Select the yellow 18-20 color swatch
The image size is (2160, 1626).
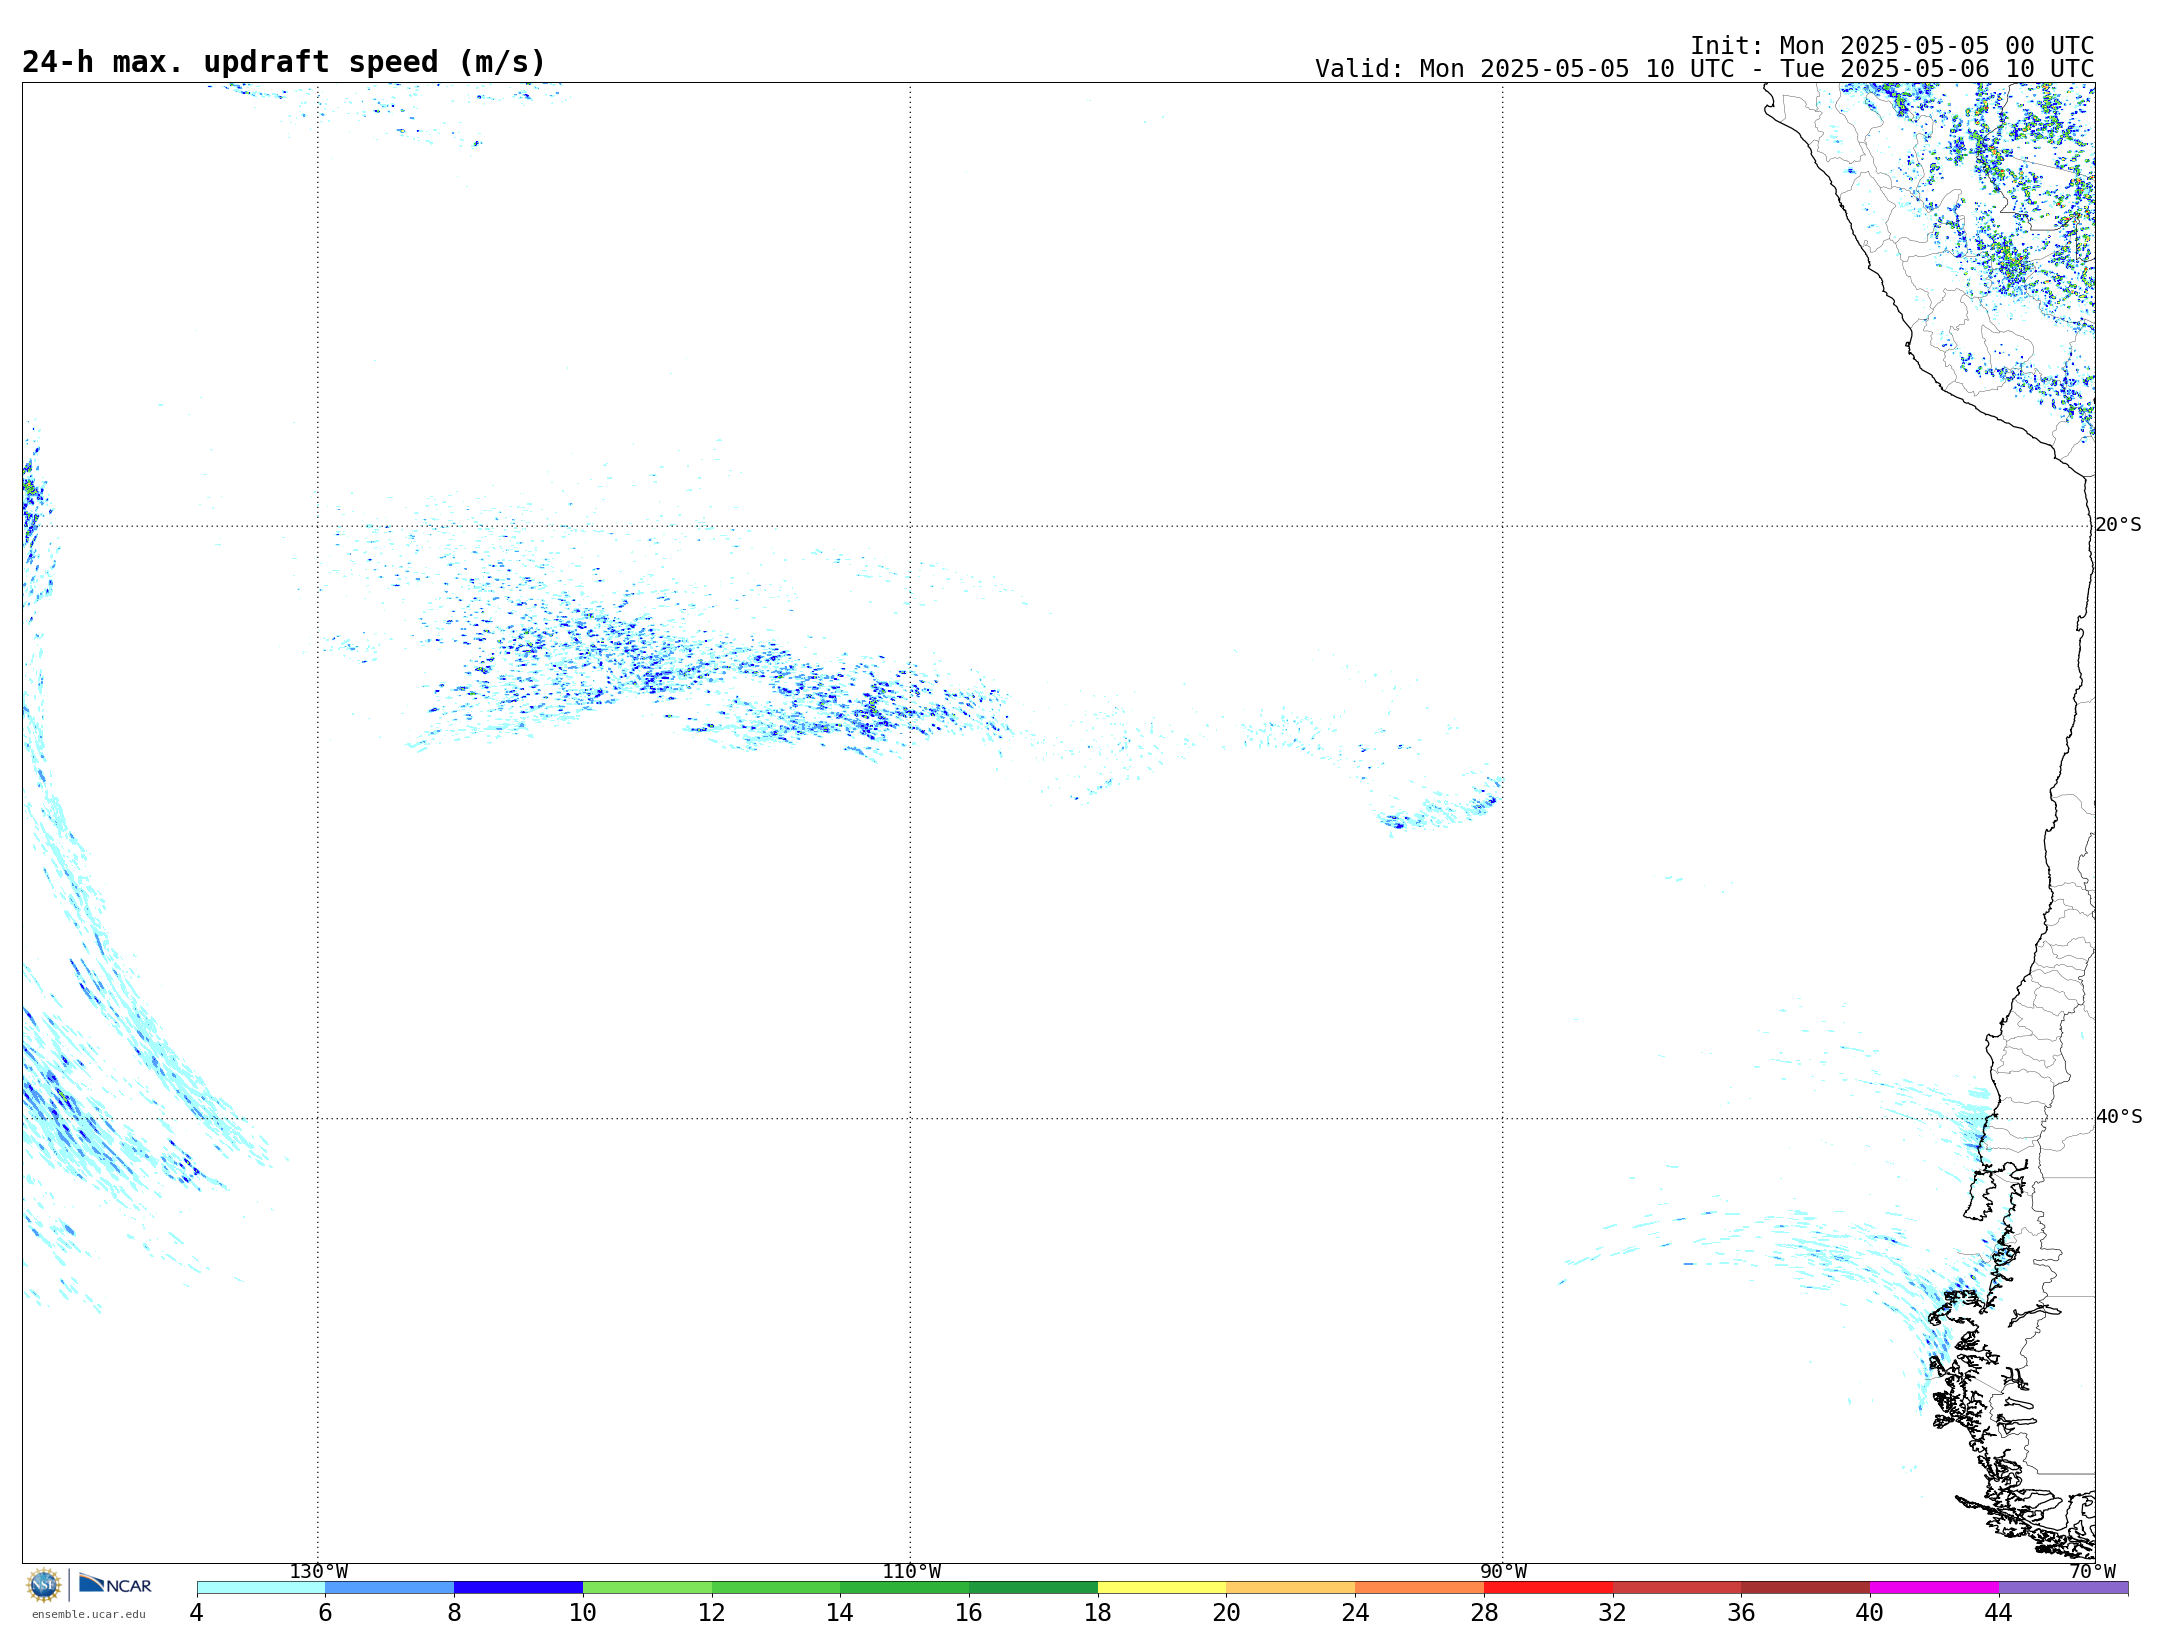coord(1162,1588)
